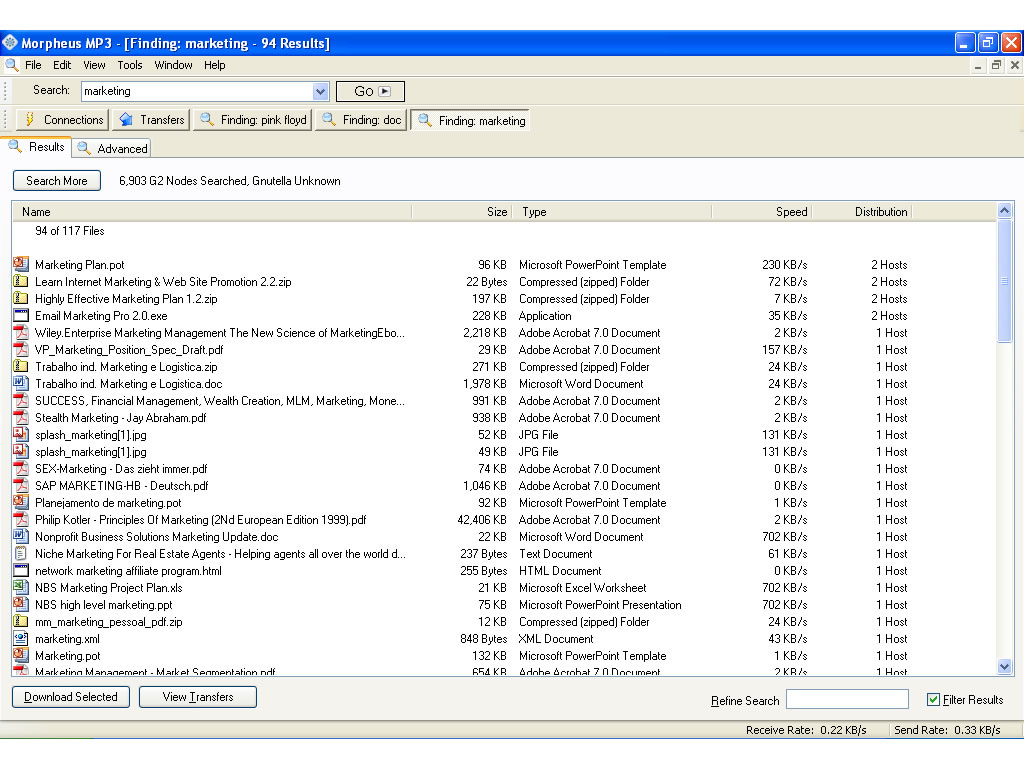The image size is (1024, 768).
Task: Click the Excel icon next to NBS Marketing Project Plan.xls
Action: [x=21, y=588]
